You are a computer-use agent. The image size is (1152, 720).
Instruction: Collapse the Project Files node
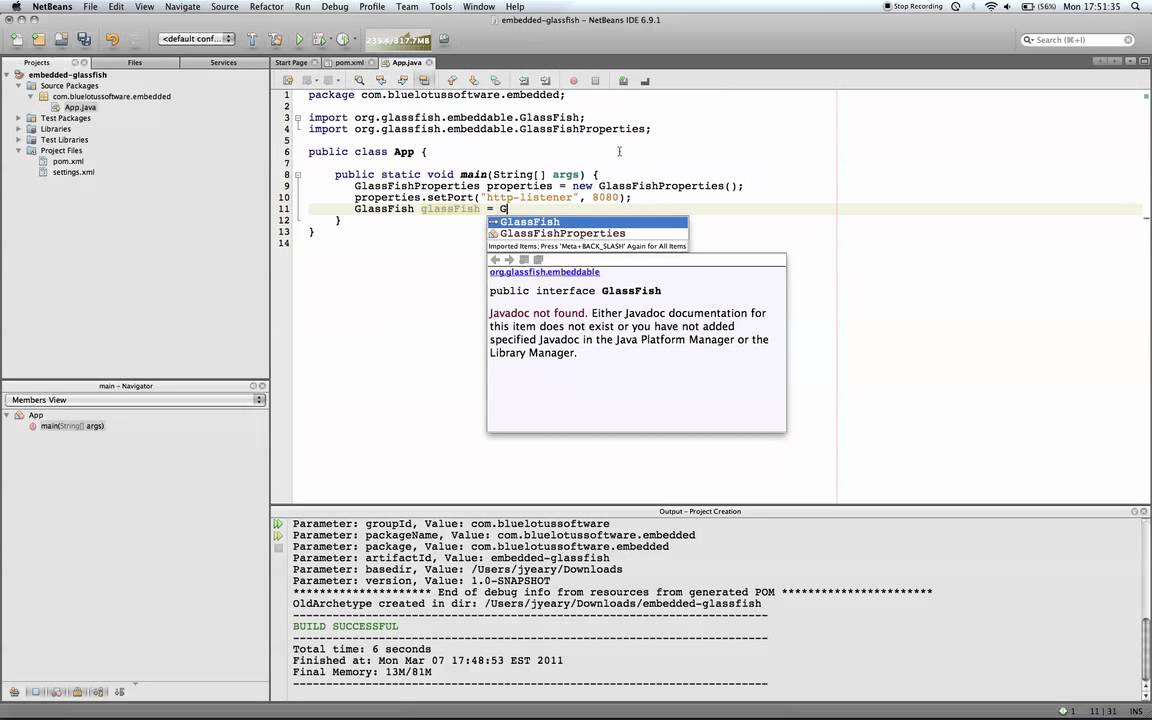click(19, 151)
